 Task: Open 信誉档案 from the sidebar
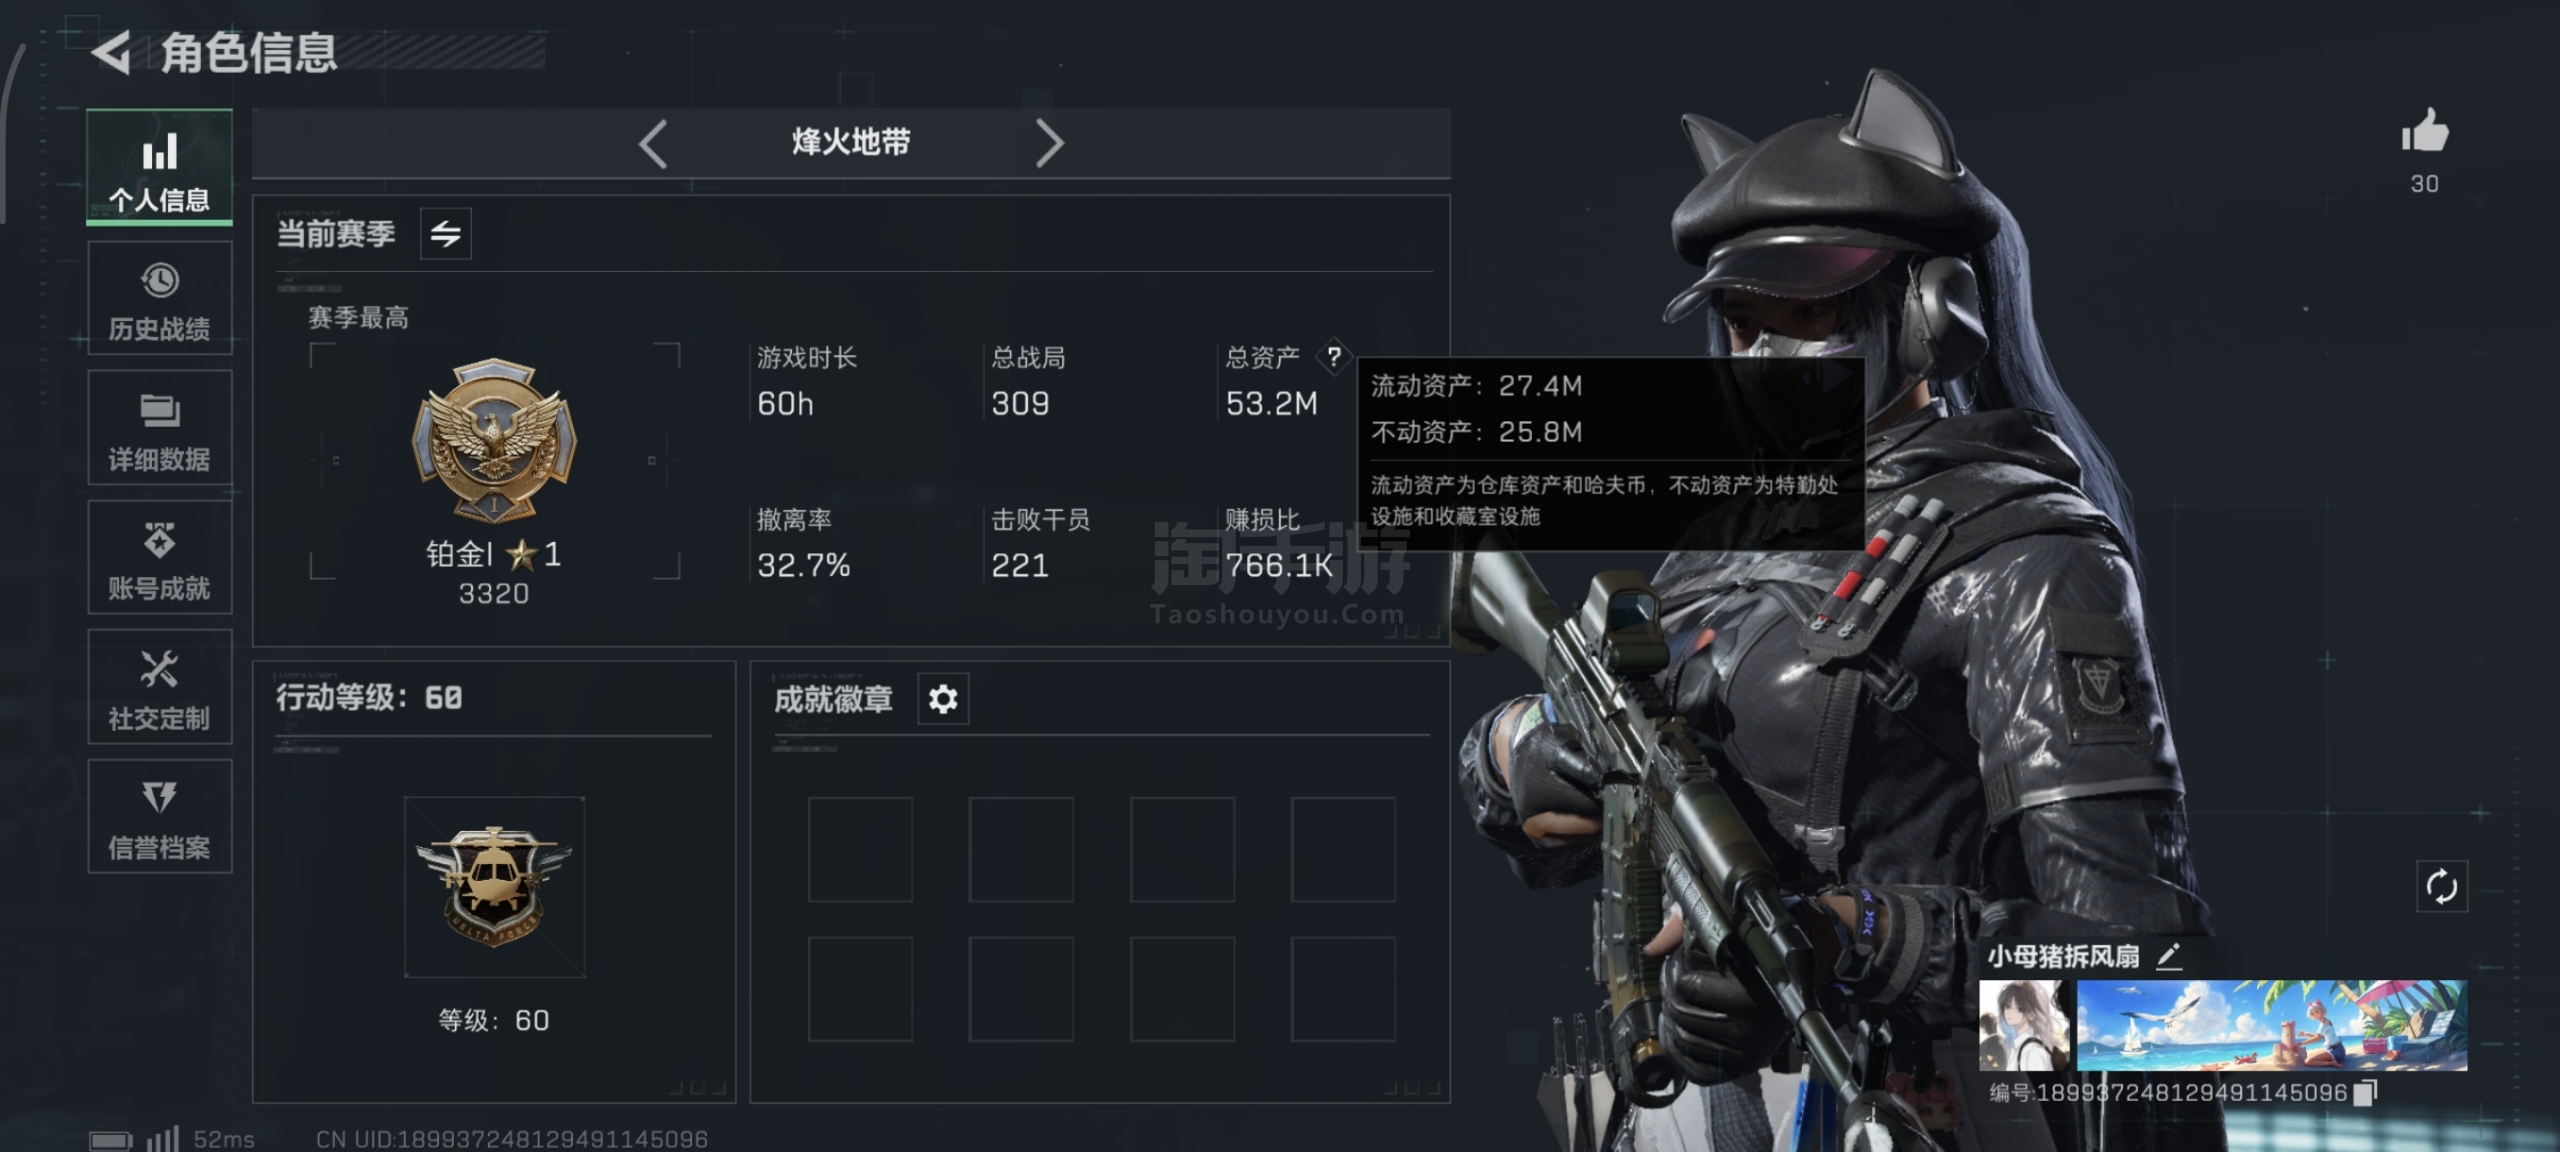click(x=160, y=816)
